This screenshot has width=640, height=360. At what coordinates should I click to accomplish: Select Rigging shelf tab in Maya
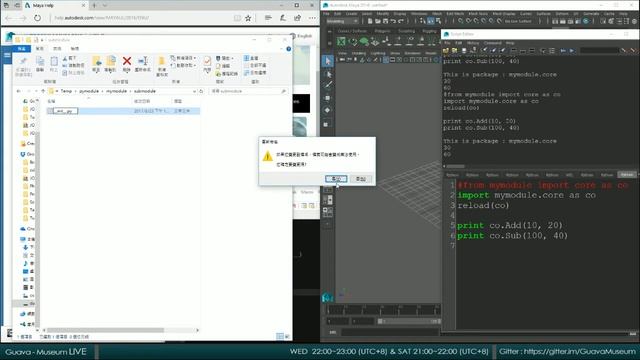[x=429, y=31]
